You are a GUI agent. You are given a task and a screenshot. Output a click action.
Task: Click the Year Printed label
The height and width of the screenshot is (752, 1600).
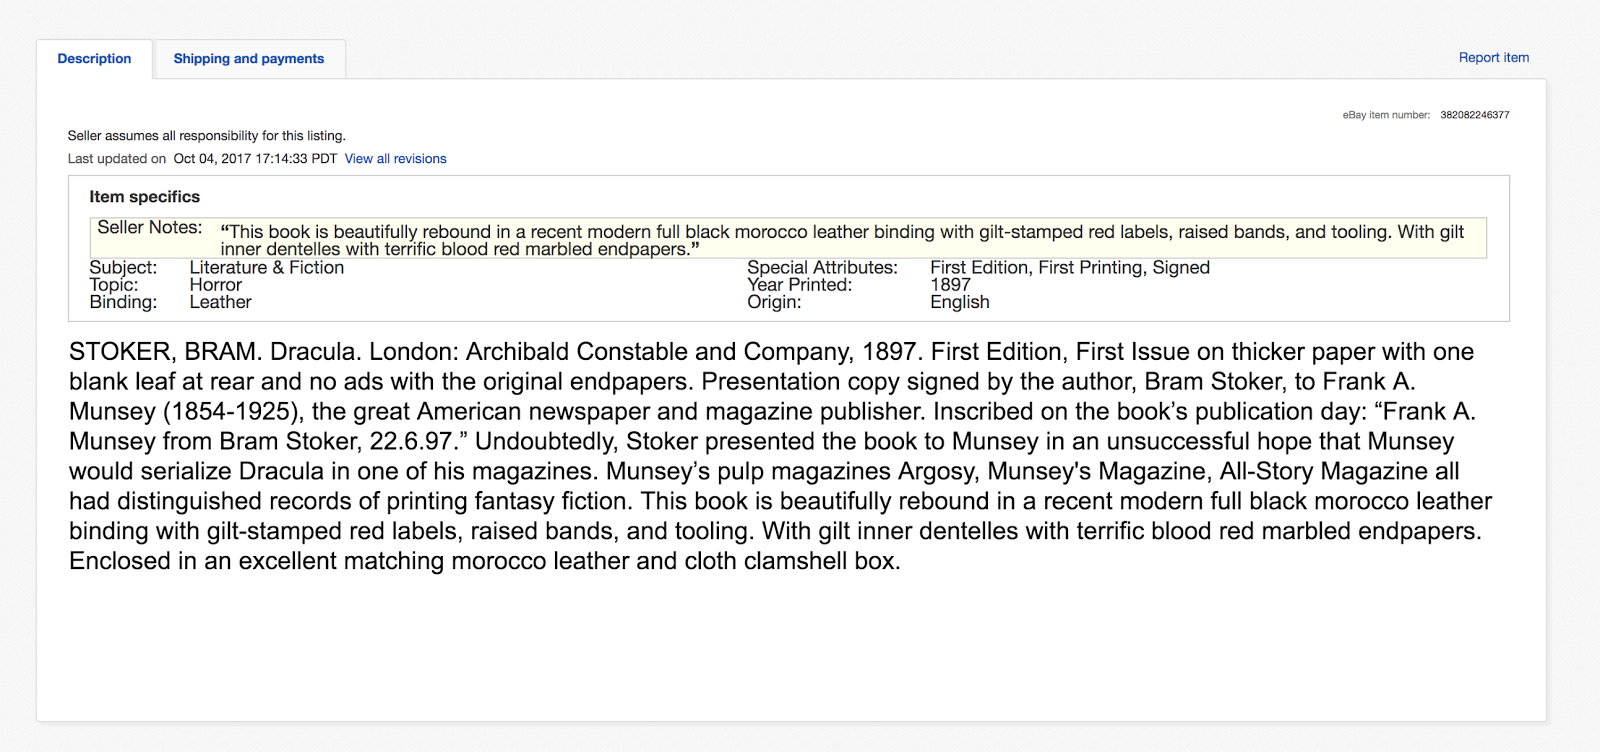click(799, 285)
